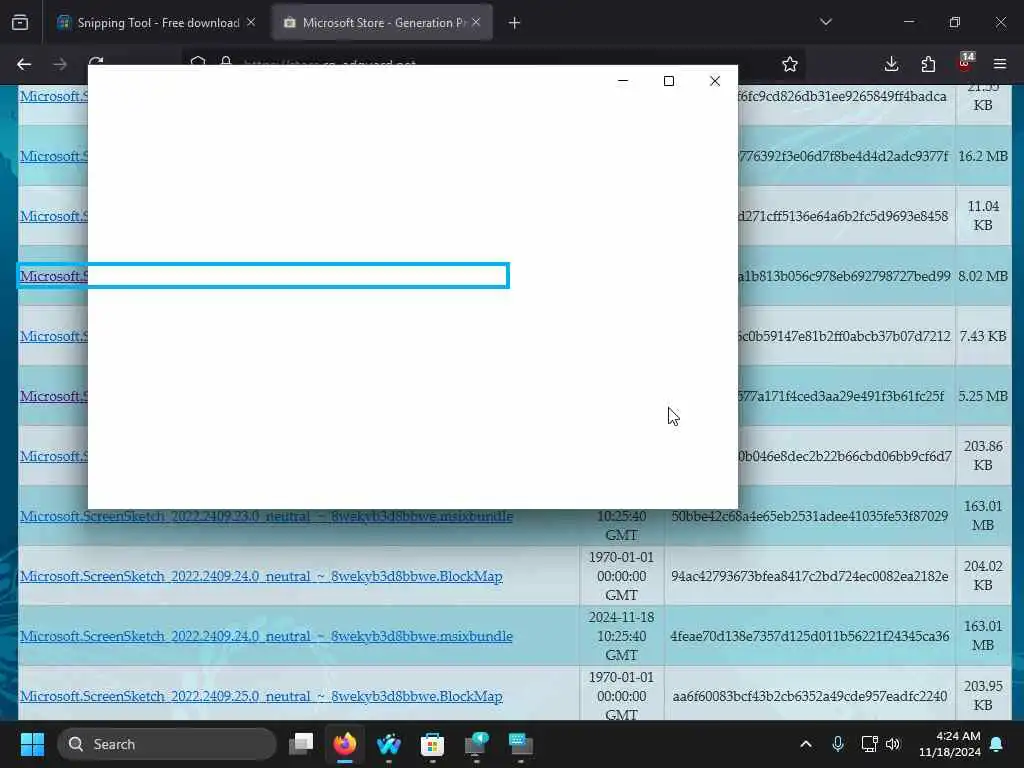Open a new browser tab
Viewport: 1024px width, 768px height.
(x=515, y=23)
